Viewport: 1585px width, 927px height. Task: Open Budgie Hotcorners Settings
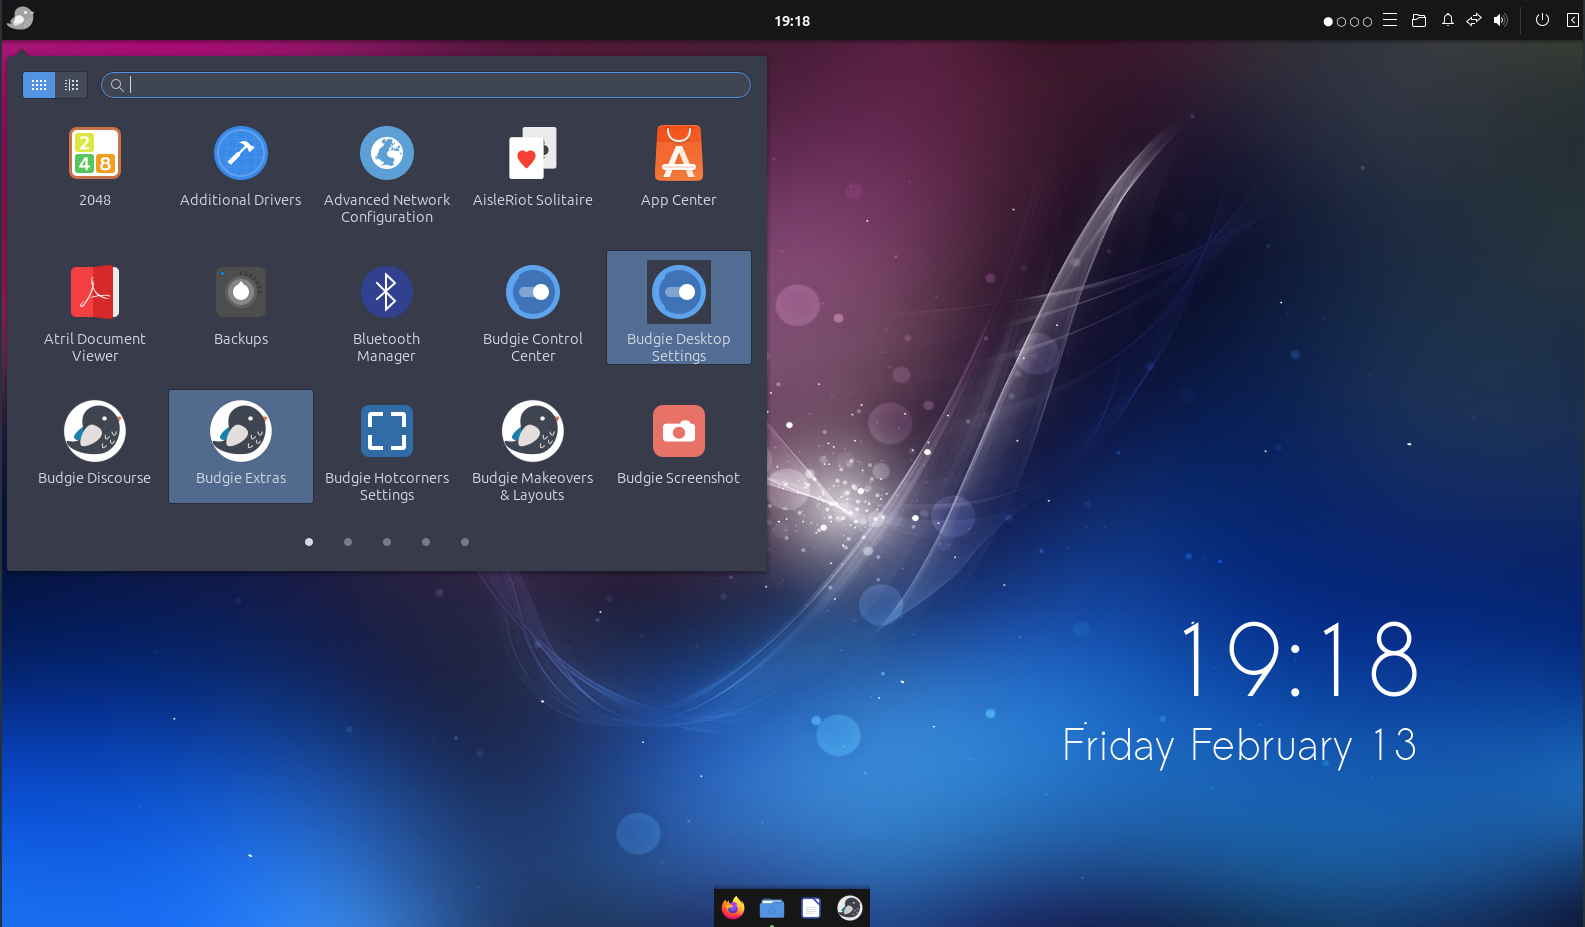click(x=387, y=447)
